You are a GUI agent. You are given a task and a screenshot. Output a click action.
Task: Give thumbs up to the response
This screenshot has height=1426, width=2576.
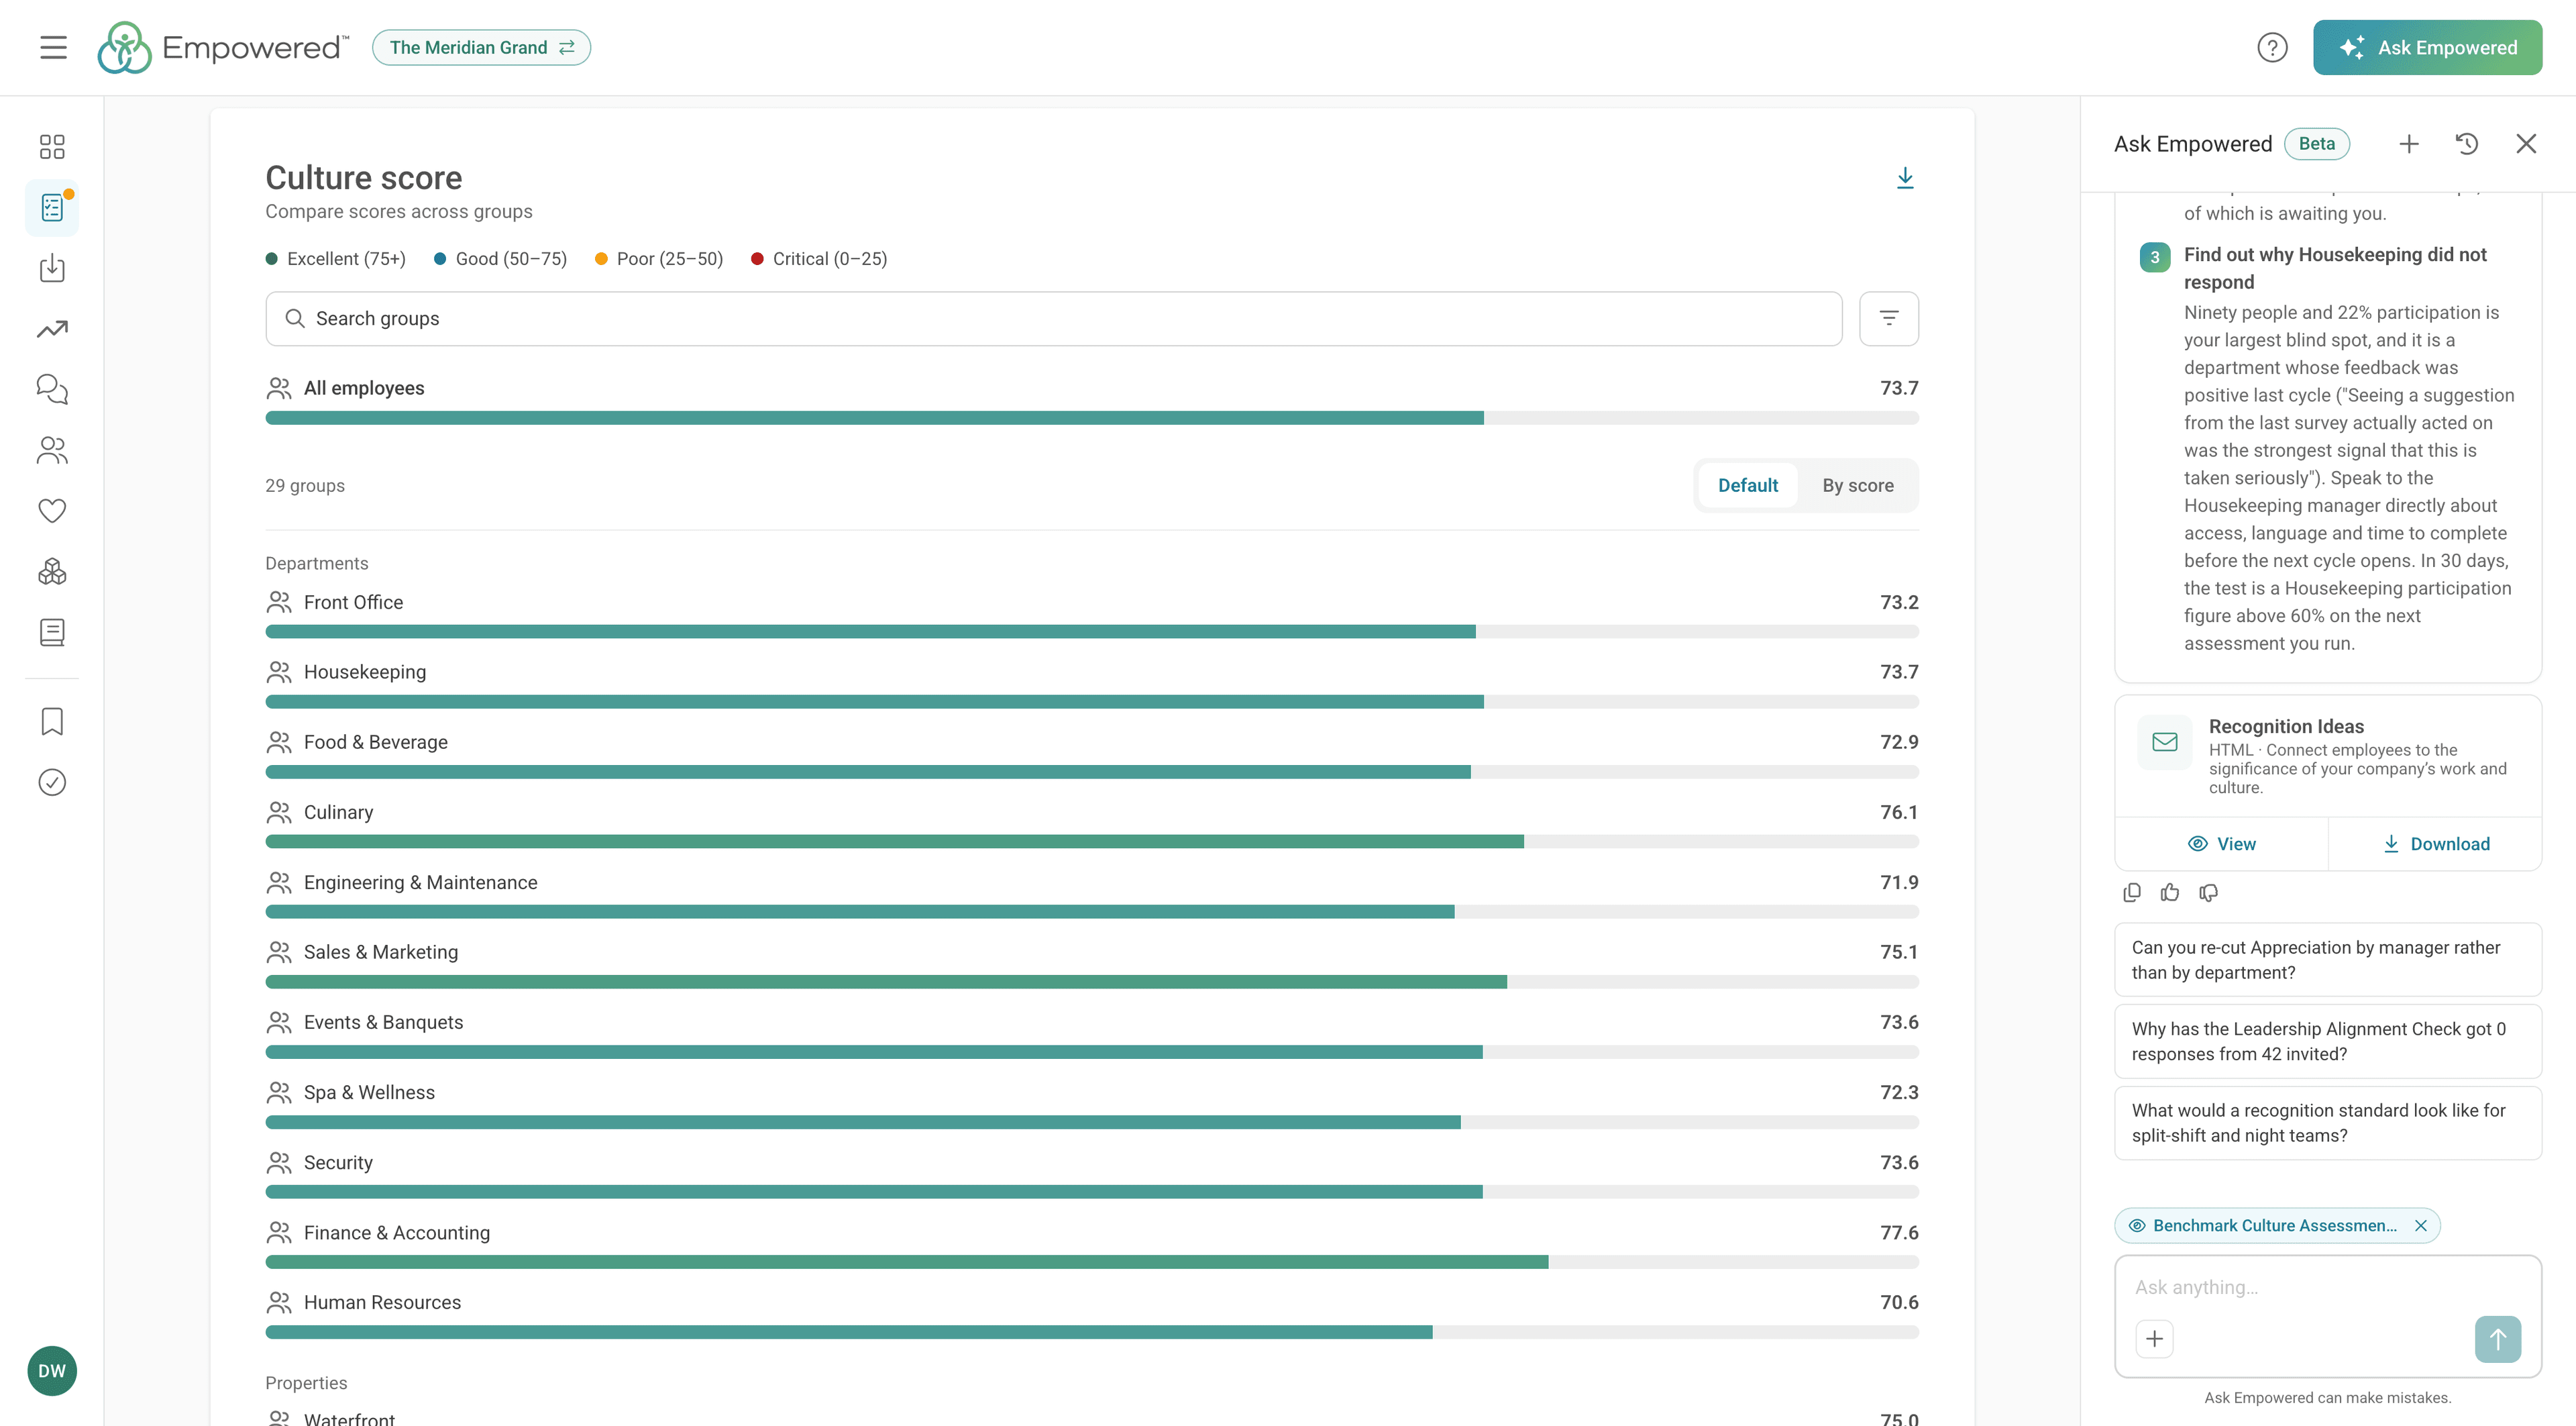pyautogui.click(x=2169, y=892)
